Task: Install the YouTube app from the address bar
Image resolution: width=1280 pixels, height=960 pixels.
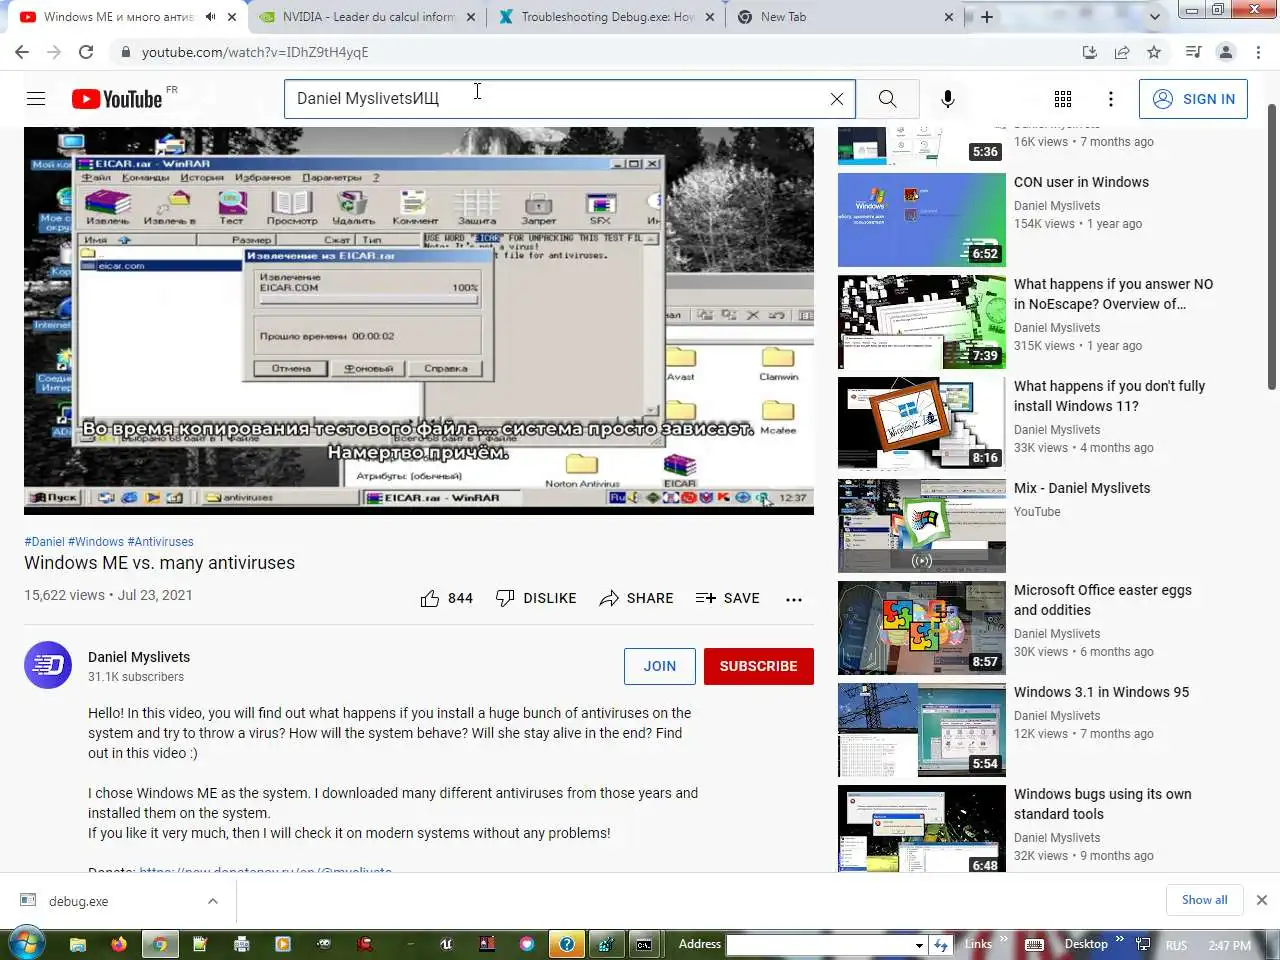Action: pyautogui.click(x=1090, y=52)
